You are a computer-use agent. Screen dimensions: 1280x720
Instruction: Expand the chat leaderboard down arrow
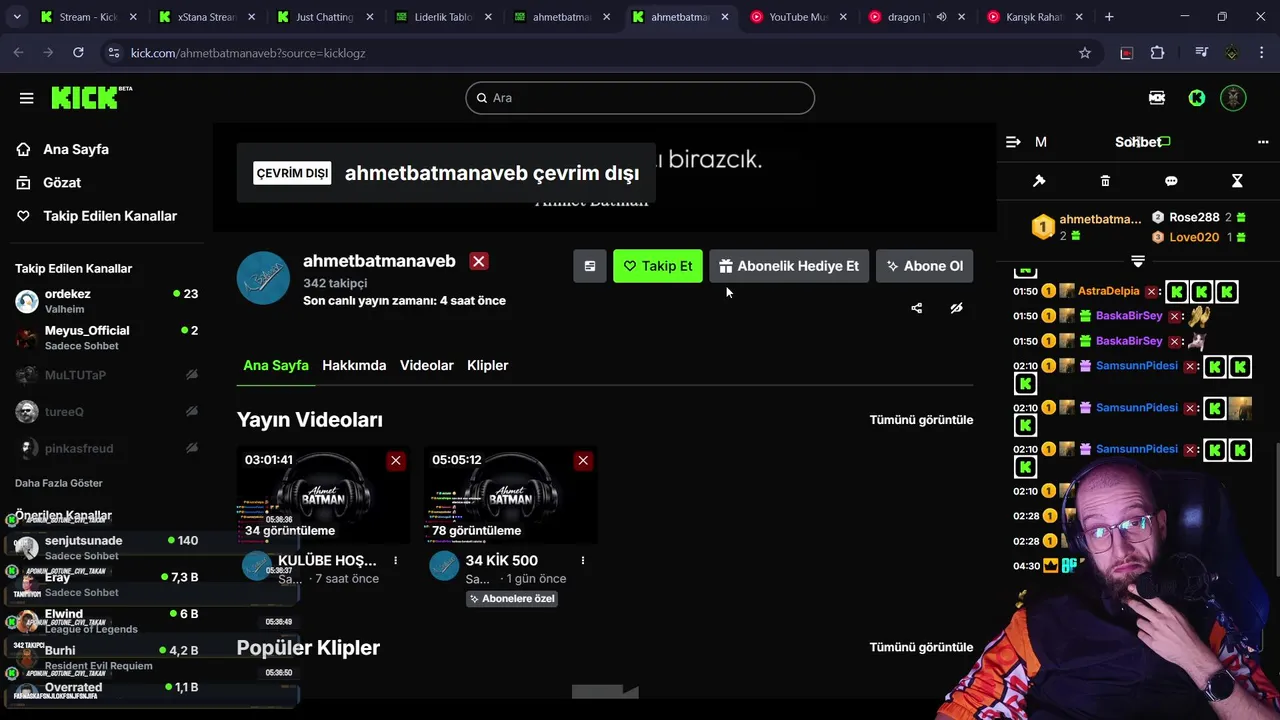tap(1138, 261)
